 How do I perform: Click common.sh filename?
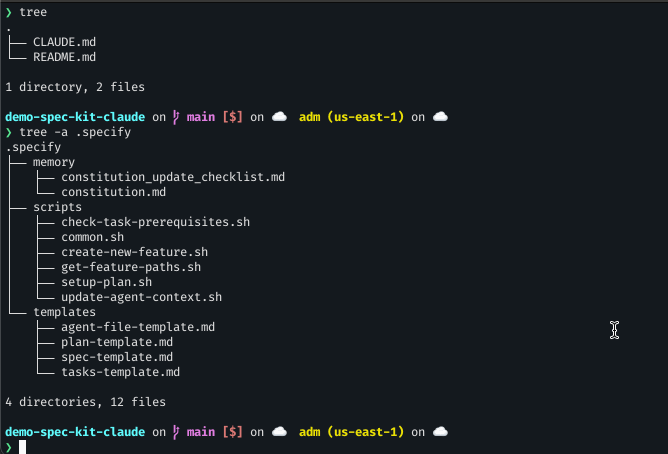[92, 237]
